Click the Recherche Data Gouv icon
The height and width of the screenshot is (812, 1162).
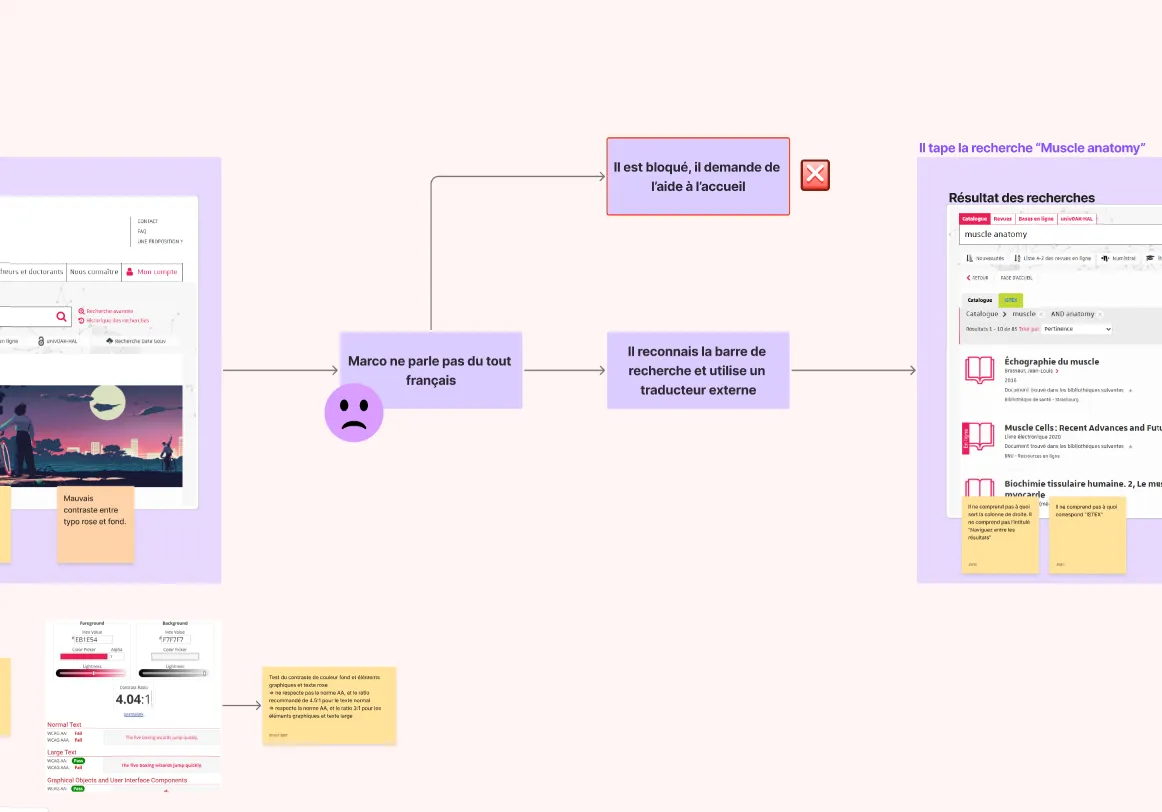(110, 341)
